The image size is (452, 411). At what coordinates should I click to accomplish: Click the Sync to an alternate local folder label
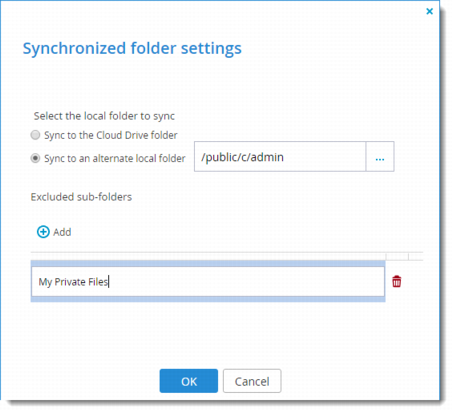pyautogui.click(x=115, y=158)
